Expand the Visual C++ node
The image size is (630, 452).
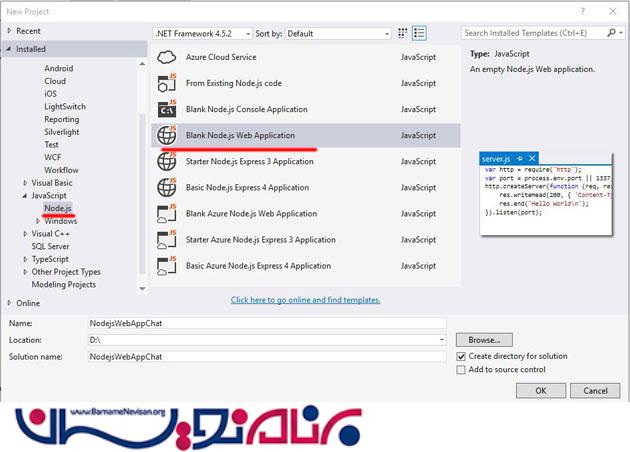pyautogui.click(x=25, y=233)
